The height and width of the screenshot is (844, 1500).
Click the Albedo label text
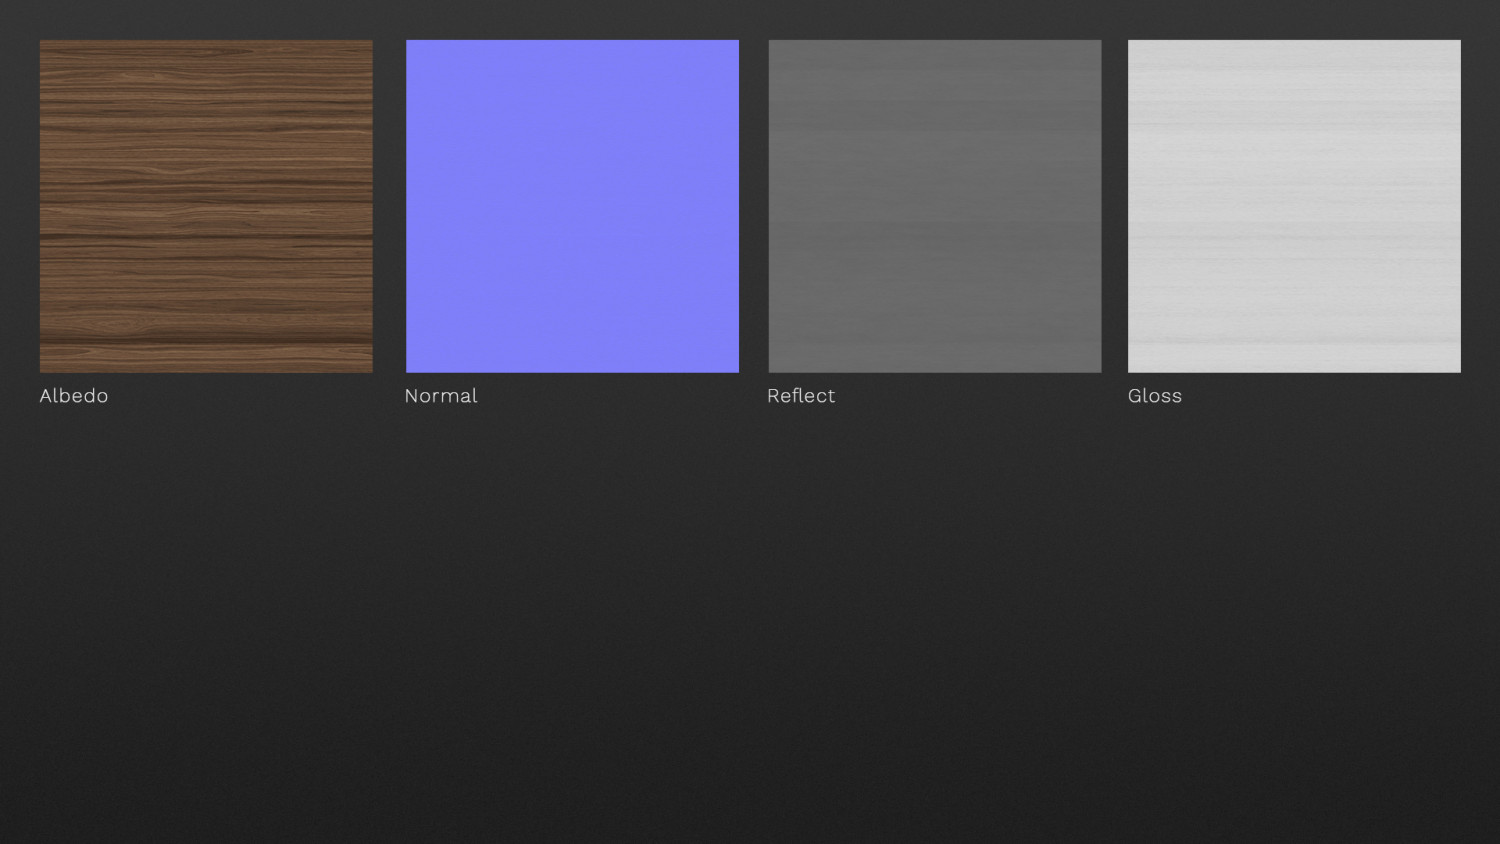click(74, 396)
